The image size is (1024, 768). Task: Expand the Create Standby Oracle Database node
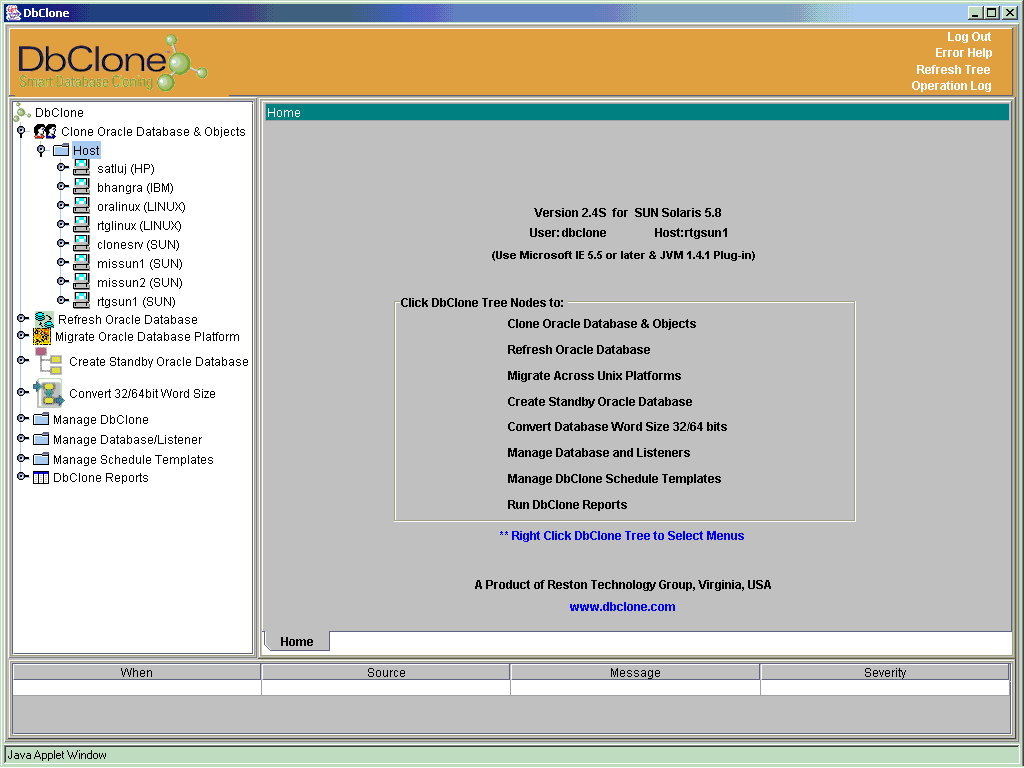pyautogui.click(x=22, y=360)
